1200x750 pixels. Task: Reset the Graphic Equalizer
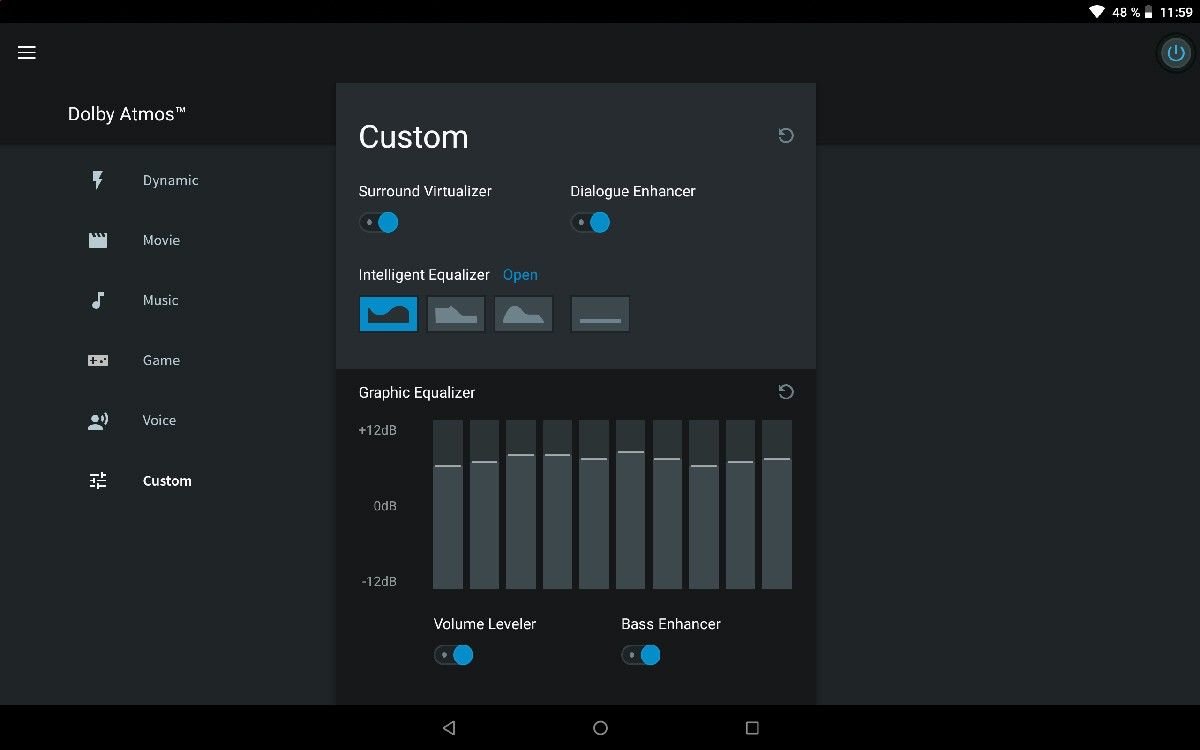pos(786,392)
